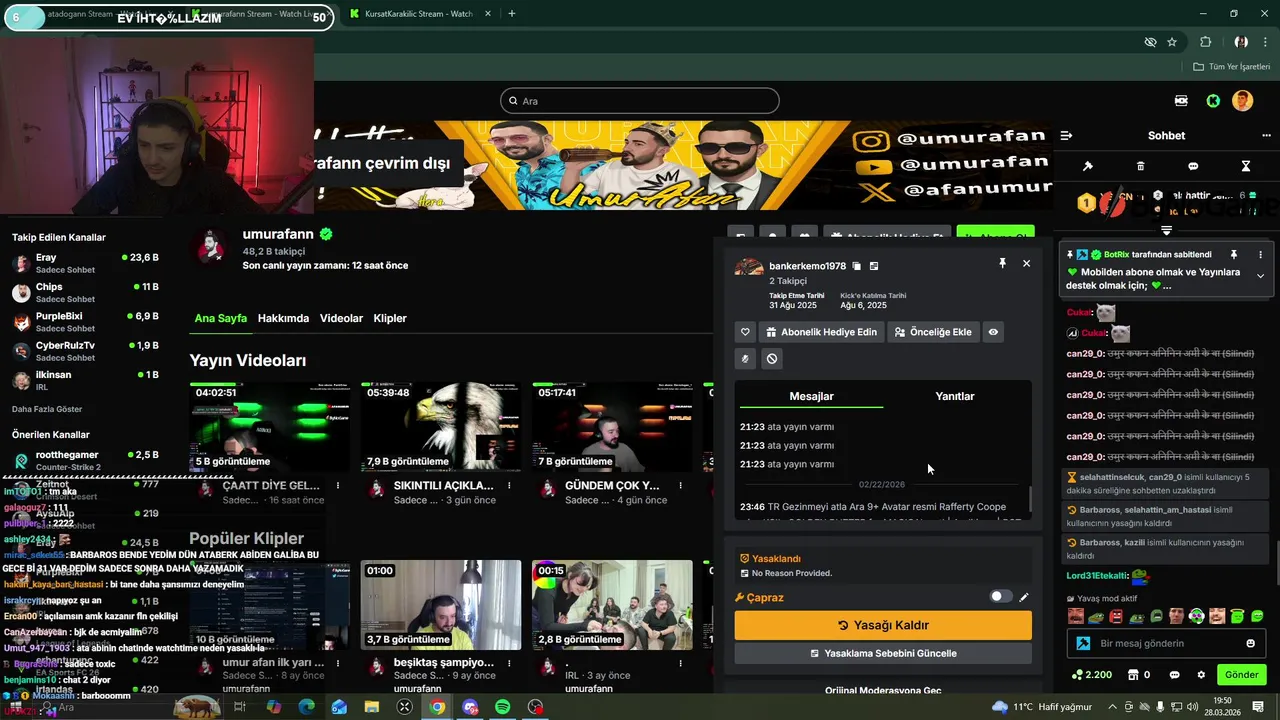Copy bankerkemo1978 username via copy icon
1280x720 pixels.
857,266
